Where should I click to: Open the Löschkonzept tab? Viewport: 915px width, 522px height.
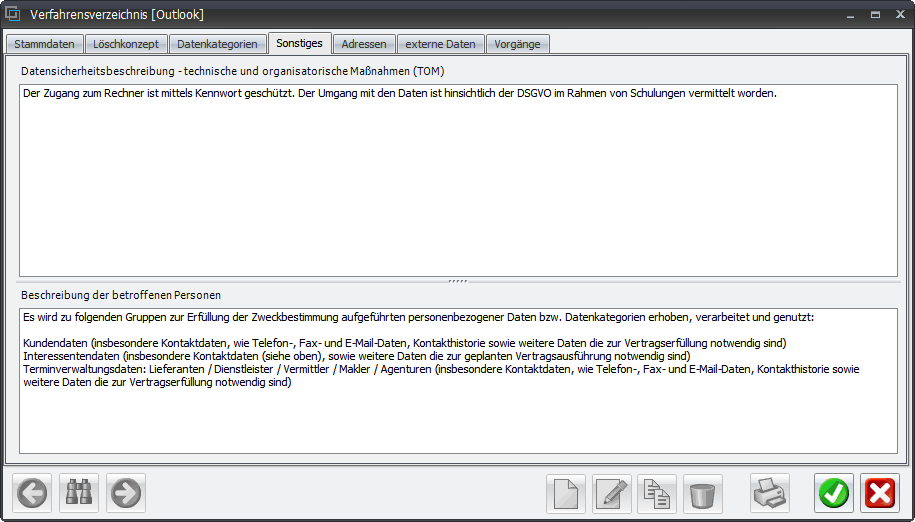click(x=126, y=44)
